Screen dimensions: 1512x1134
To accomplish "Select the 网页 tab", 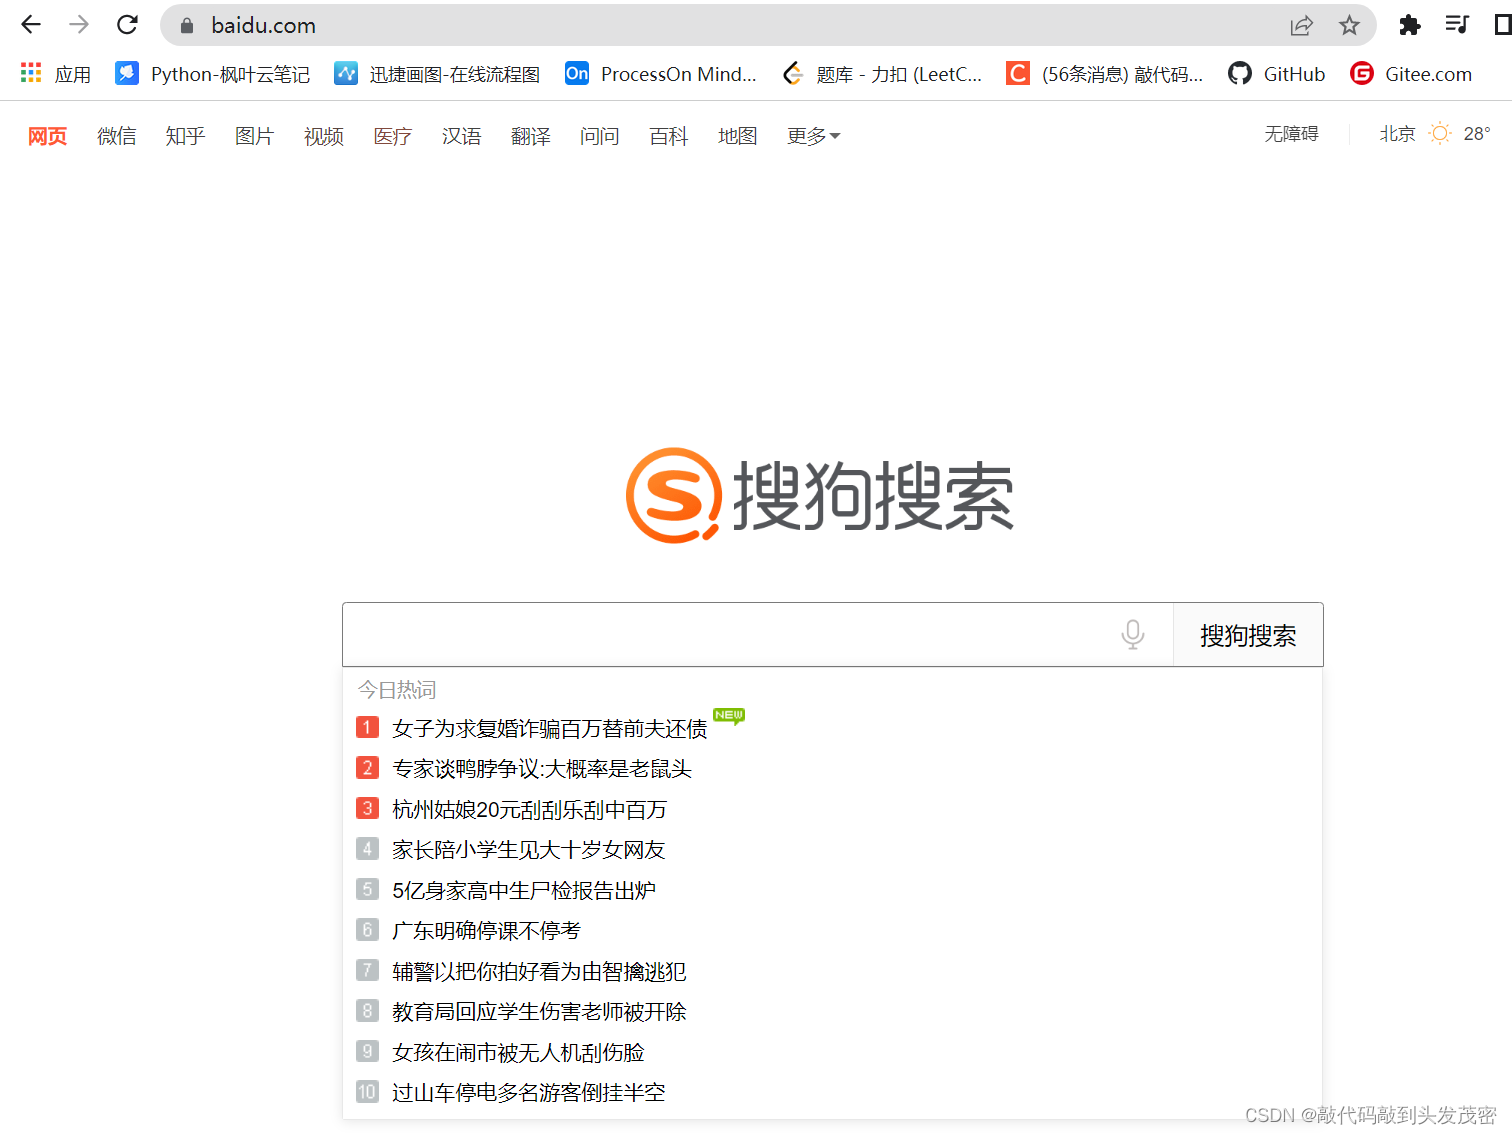I will tap(48, 136).
